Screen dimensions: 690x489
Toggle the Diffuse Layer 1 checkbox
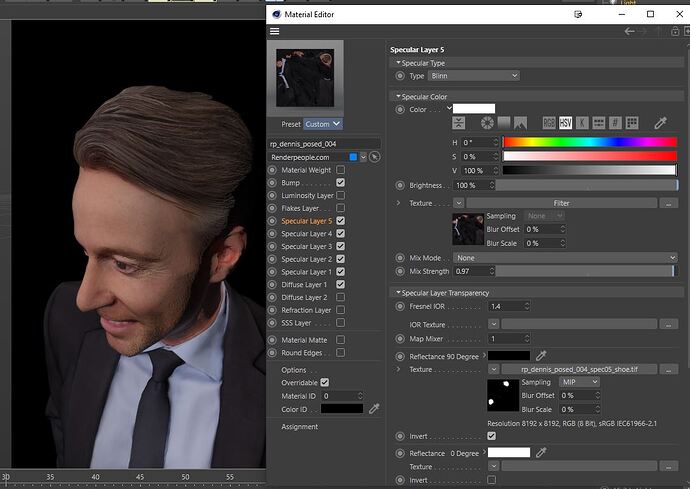point(341,284)
